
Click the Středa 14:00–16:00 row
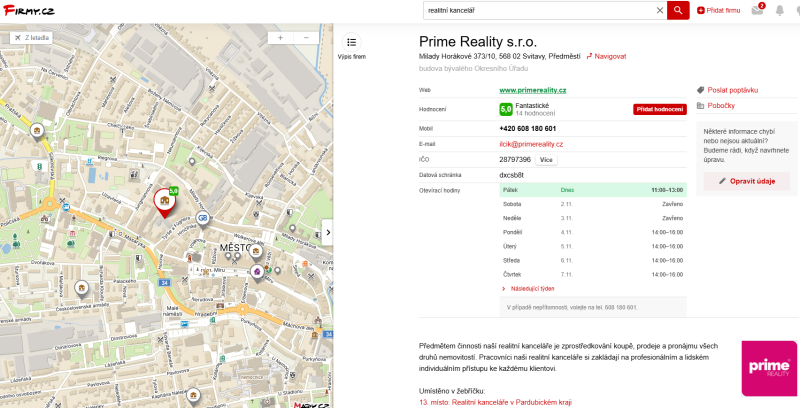point(593,260)
